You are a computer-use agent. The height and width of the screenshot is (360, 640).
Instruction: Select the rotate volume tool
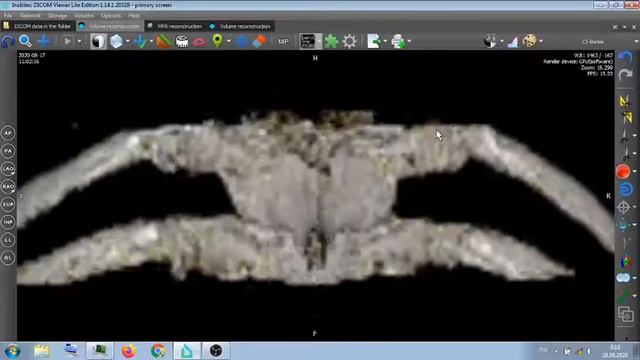pos(8,41)
